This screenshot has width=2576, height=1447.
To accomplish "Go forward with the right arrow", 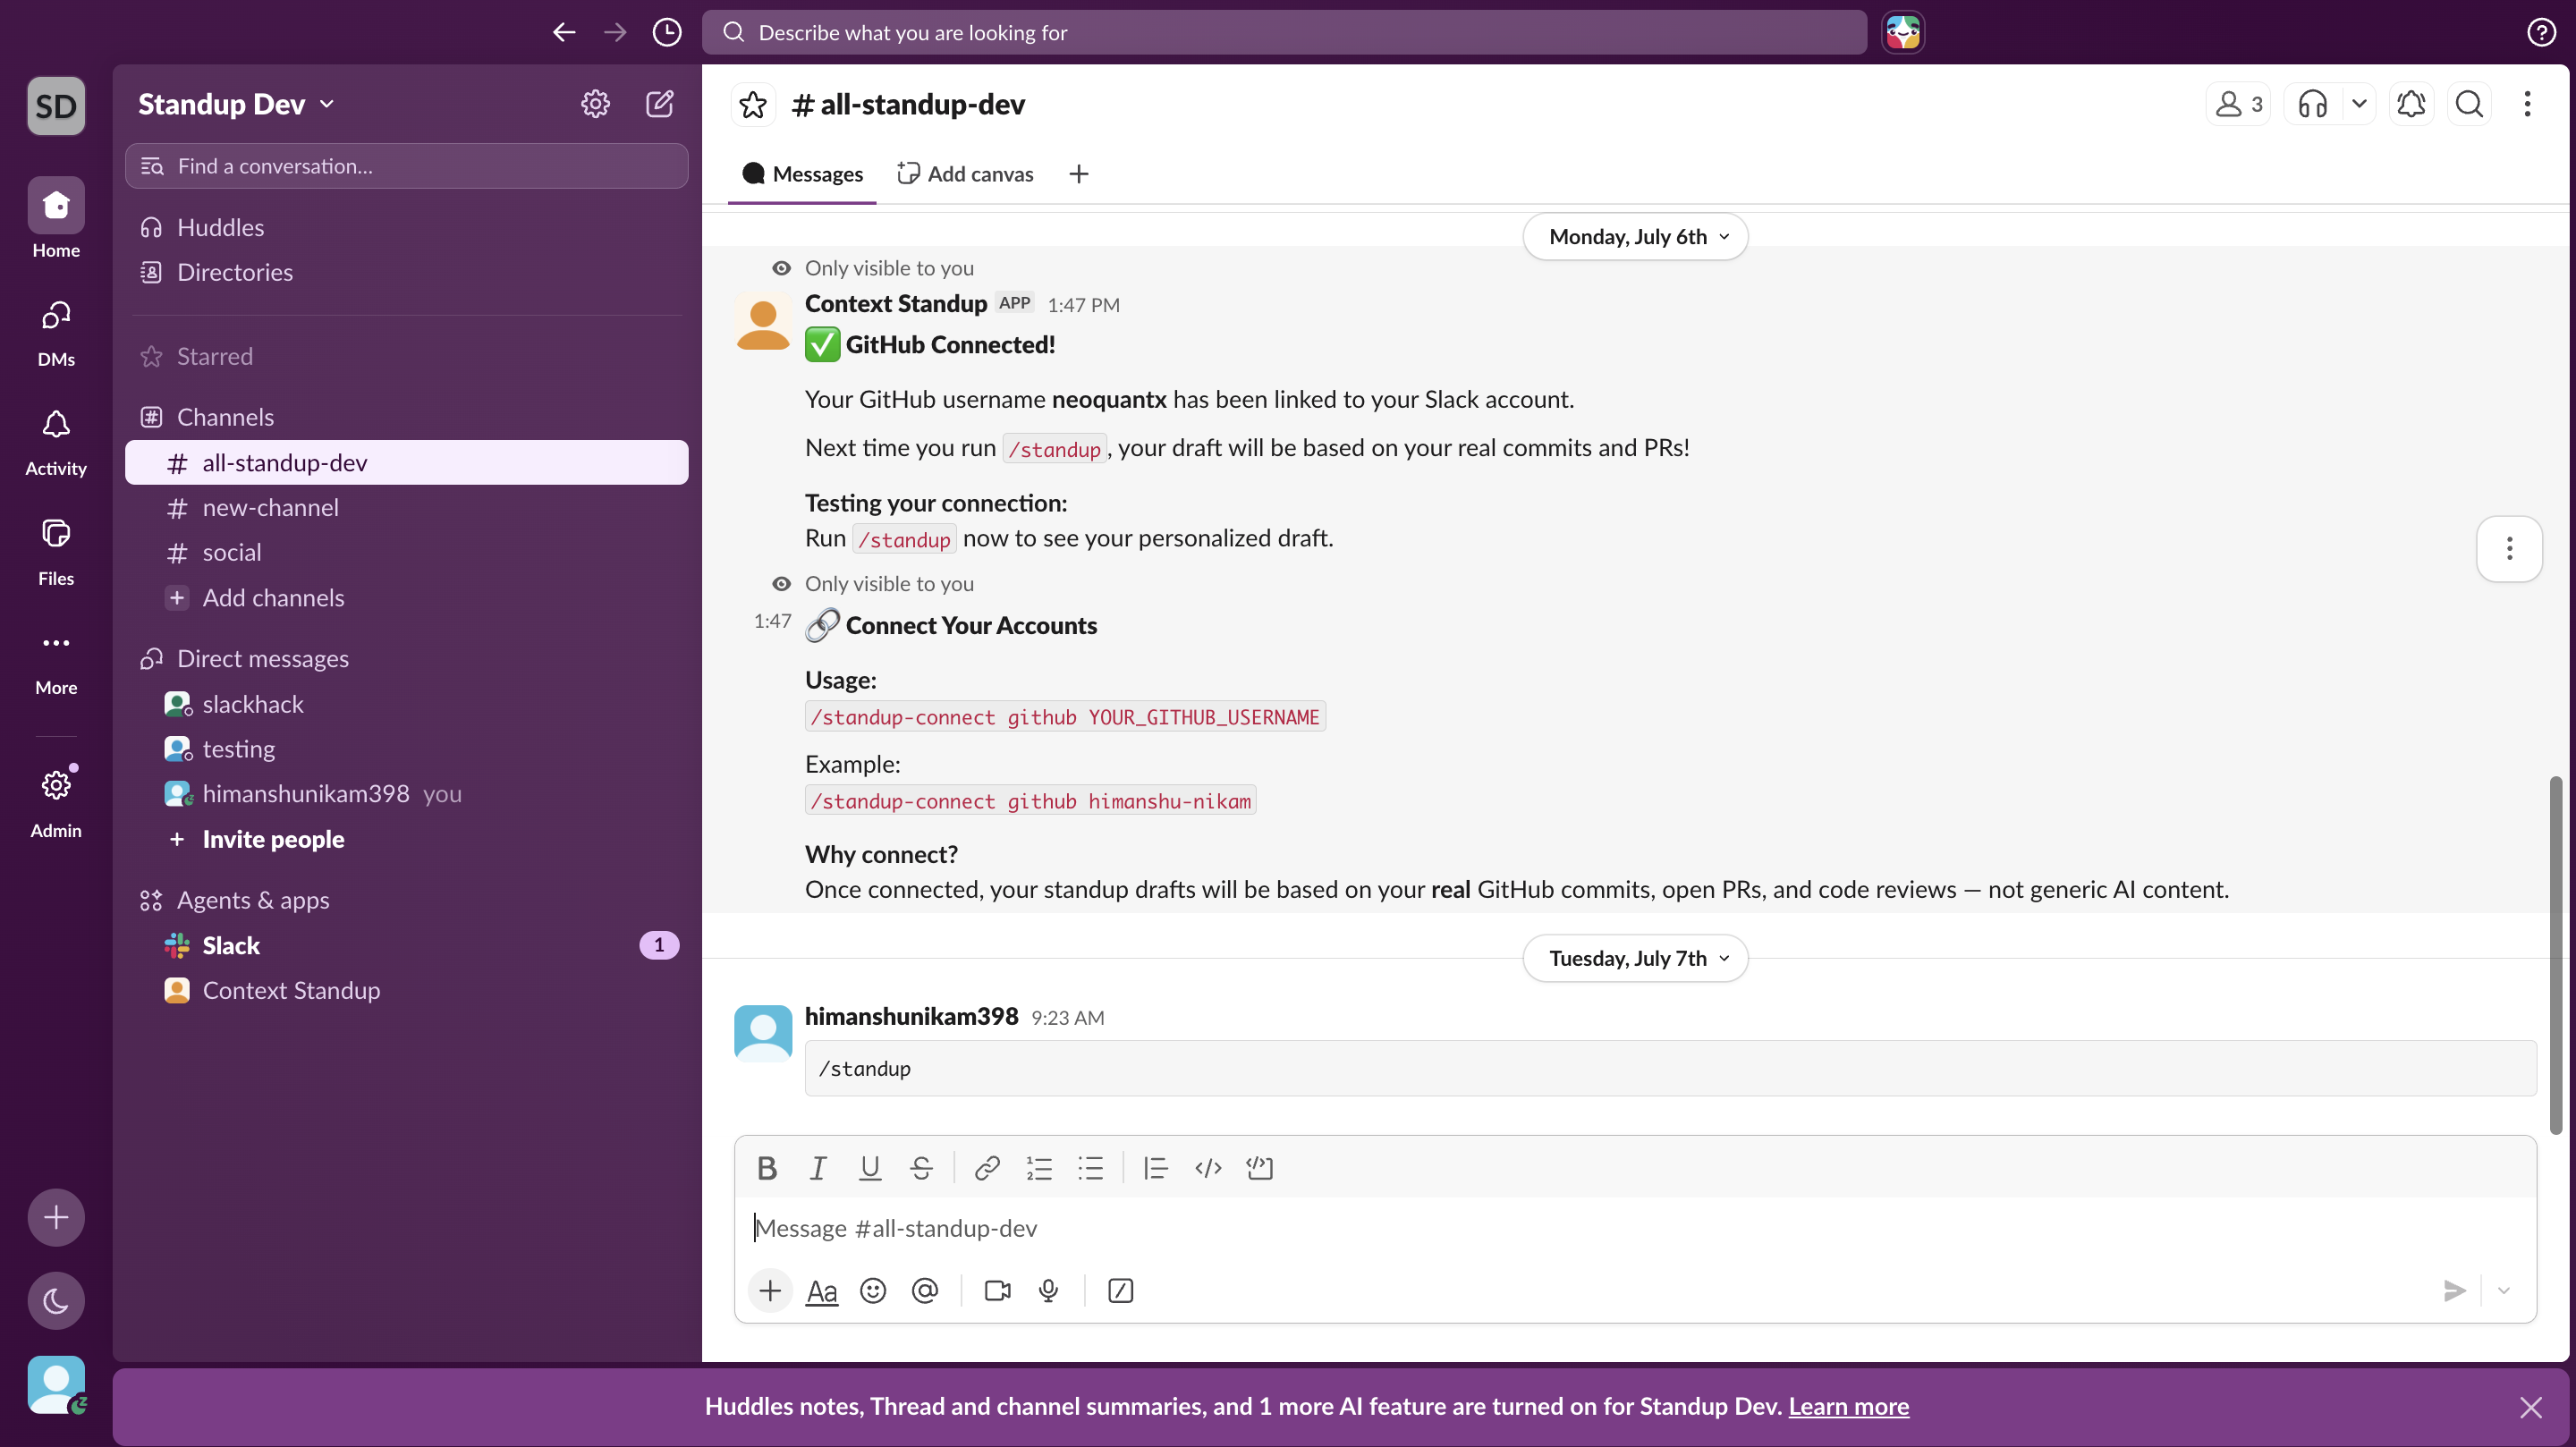I will (615, 32).
